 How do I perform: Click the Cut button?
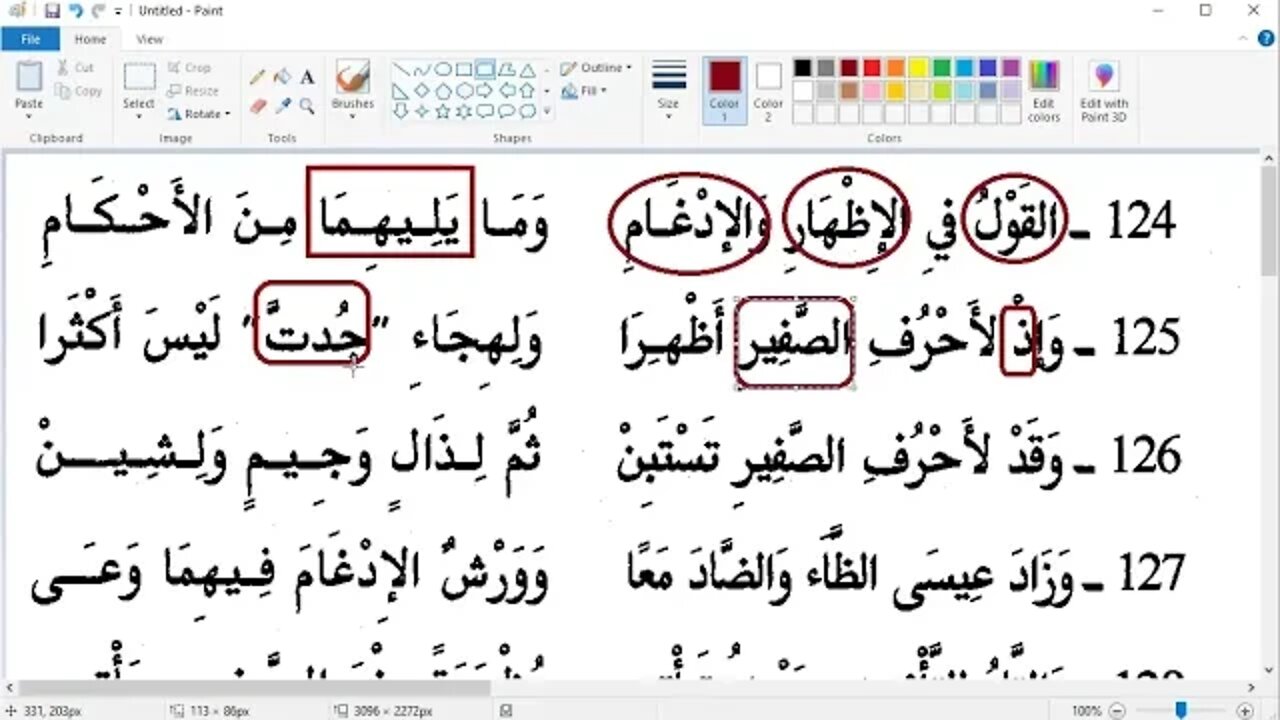75,68
